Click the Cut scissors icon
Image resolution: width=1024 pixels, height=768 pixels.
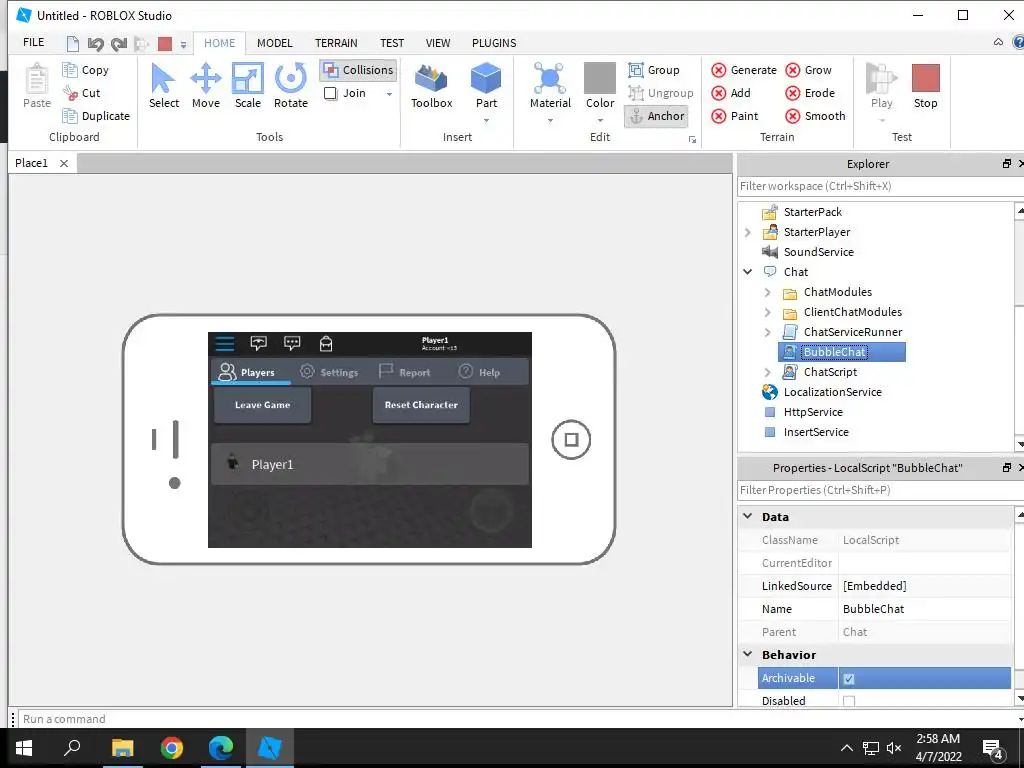point(70,93)
